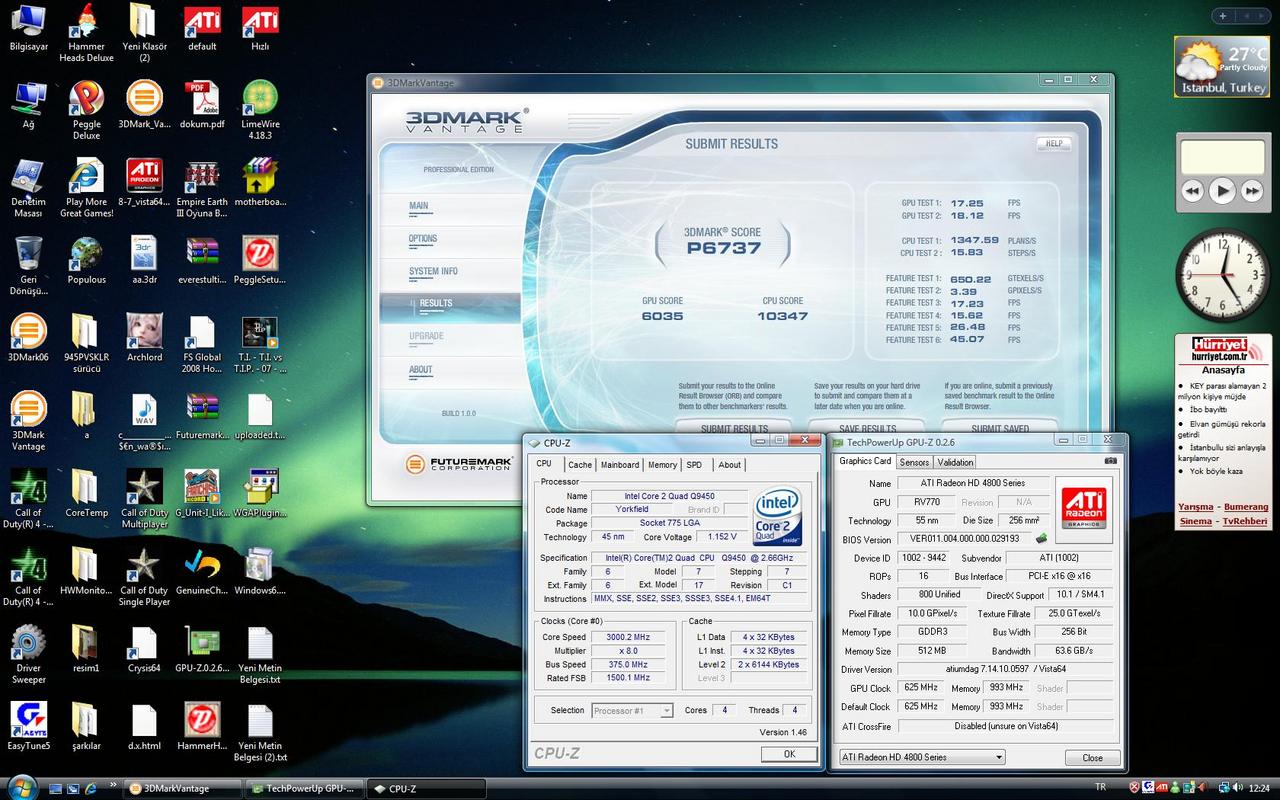Open the Sinema link in Hürriyet gadget
Screen dimensions: 1280x800
(x=1194, y=521)
